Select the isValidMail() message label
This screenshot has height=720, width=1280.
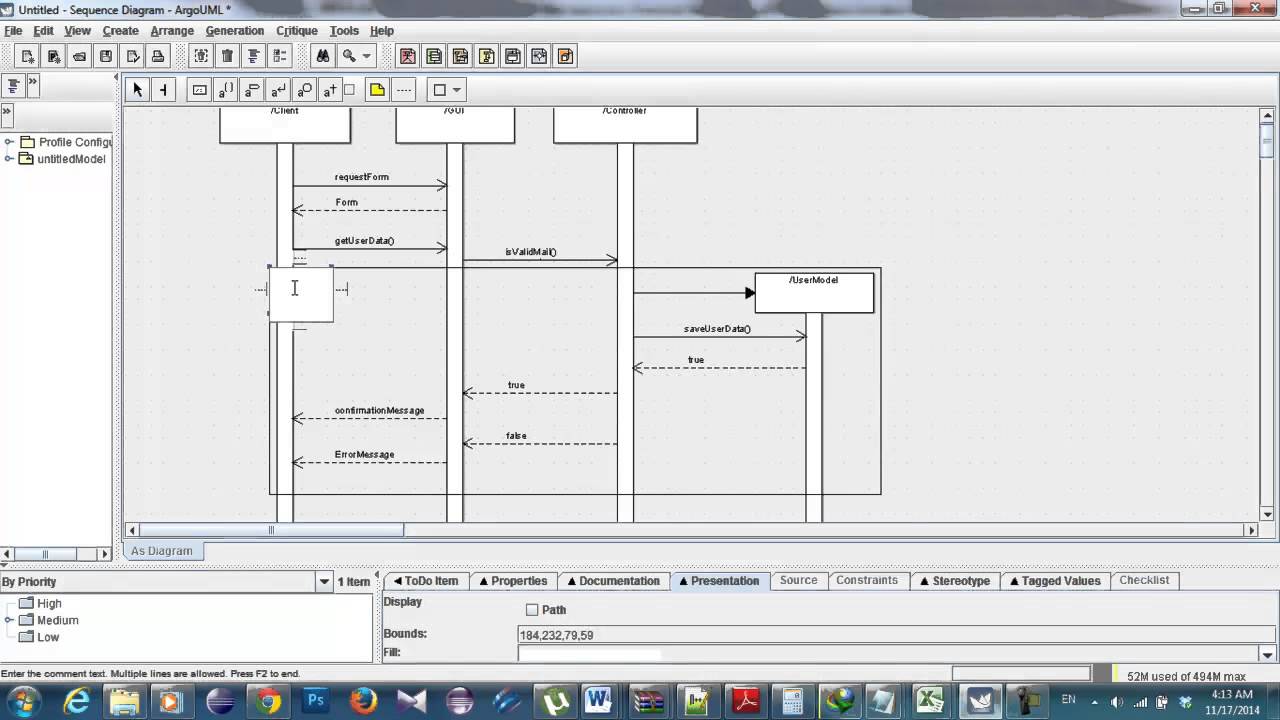[531, 252]
